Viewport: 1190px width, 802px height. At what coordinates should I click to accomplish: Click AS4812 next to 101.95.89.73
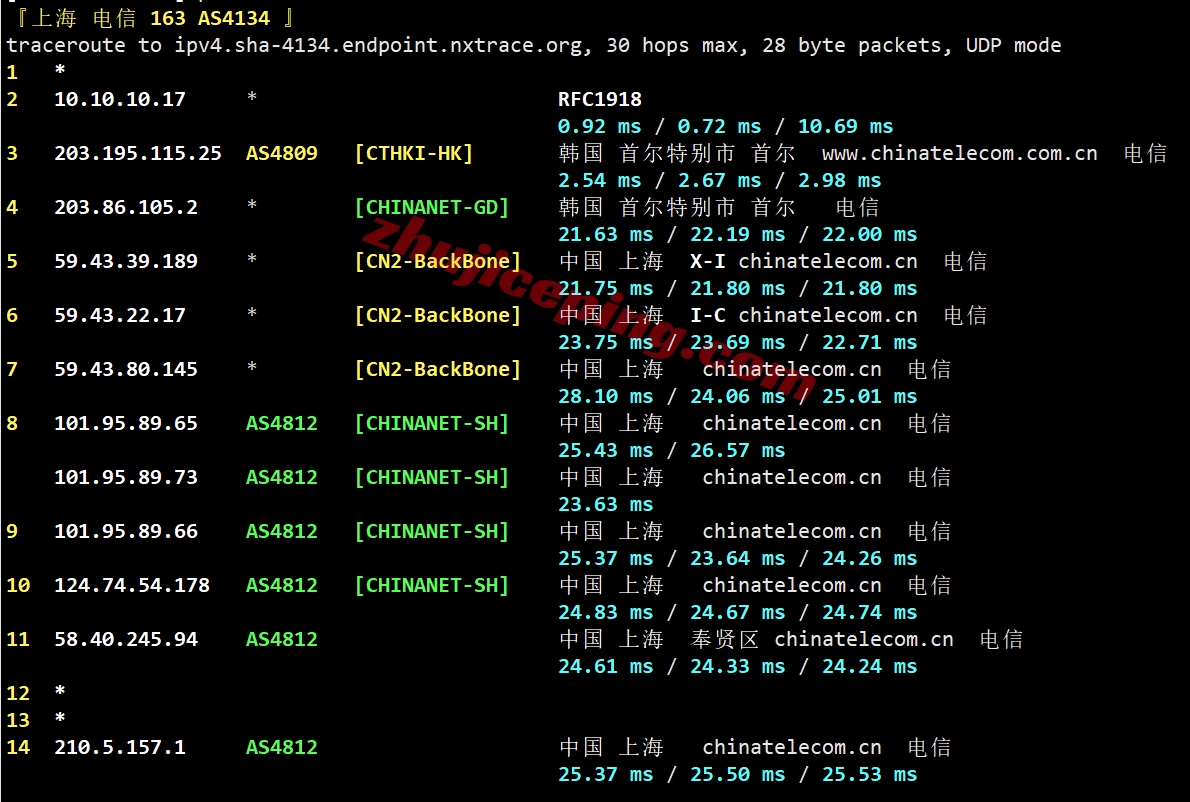coord(282,477)
